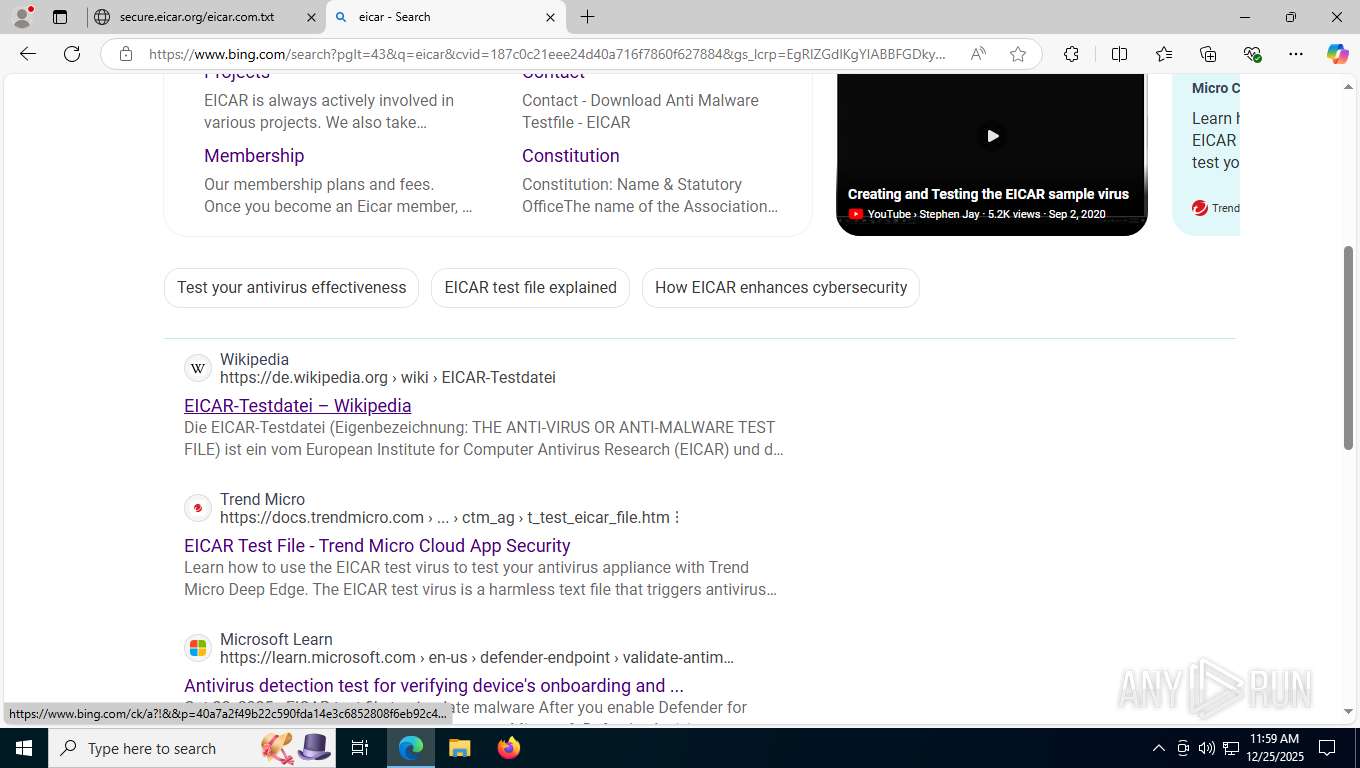
Task: Open Trend Micro result options dots
Action: [x=677, y=518]
